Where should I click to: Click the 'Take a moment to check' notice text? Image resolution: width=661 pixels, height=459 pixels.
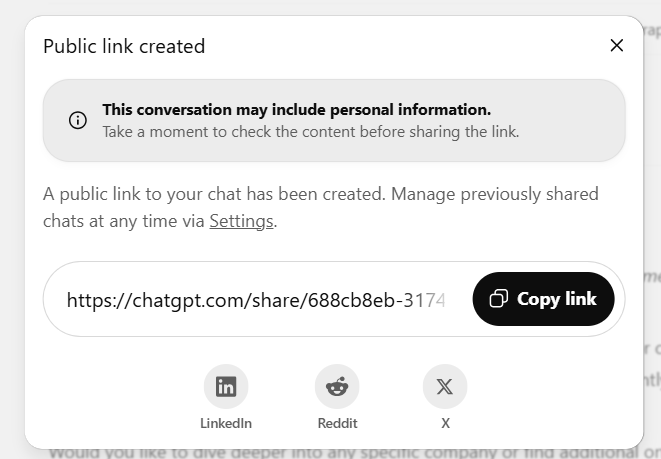pyautogui.click(x=310, y=131)
